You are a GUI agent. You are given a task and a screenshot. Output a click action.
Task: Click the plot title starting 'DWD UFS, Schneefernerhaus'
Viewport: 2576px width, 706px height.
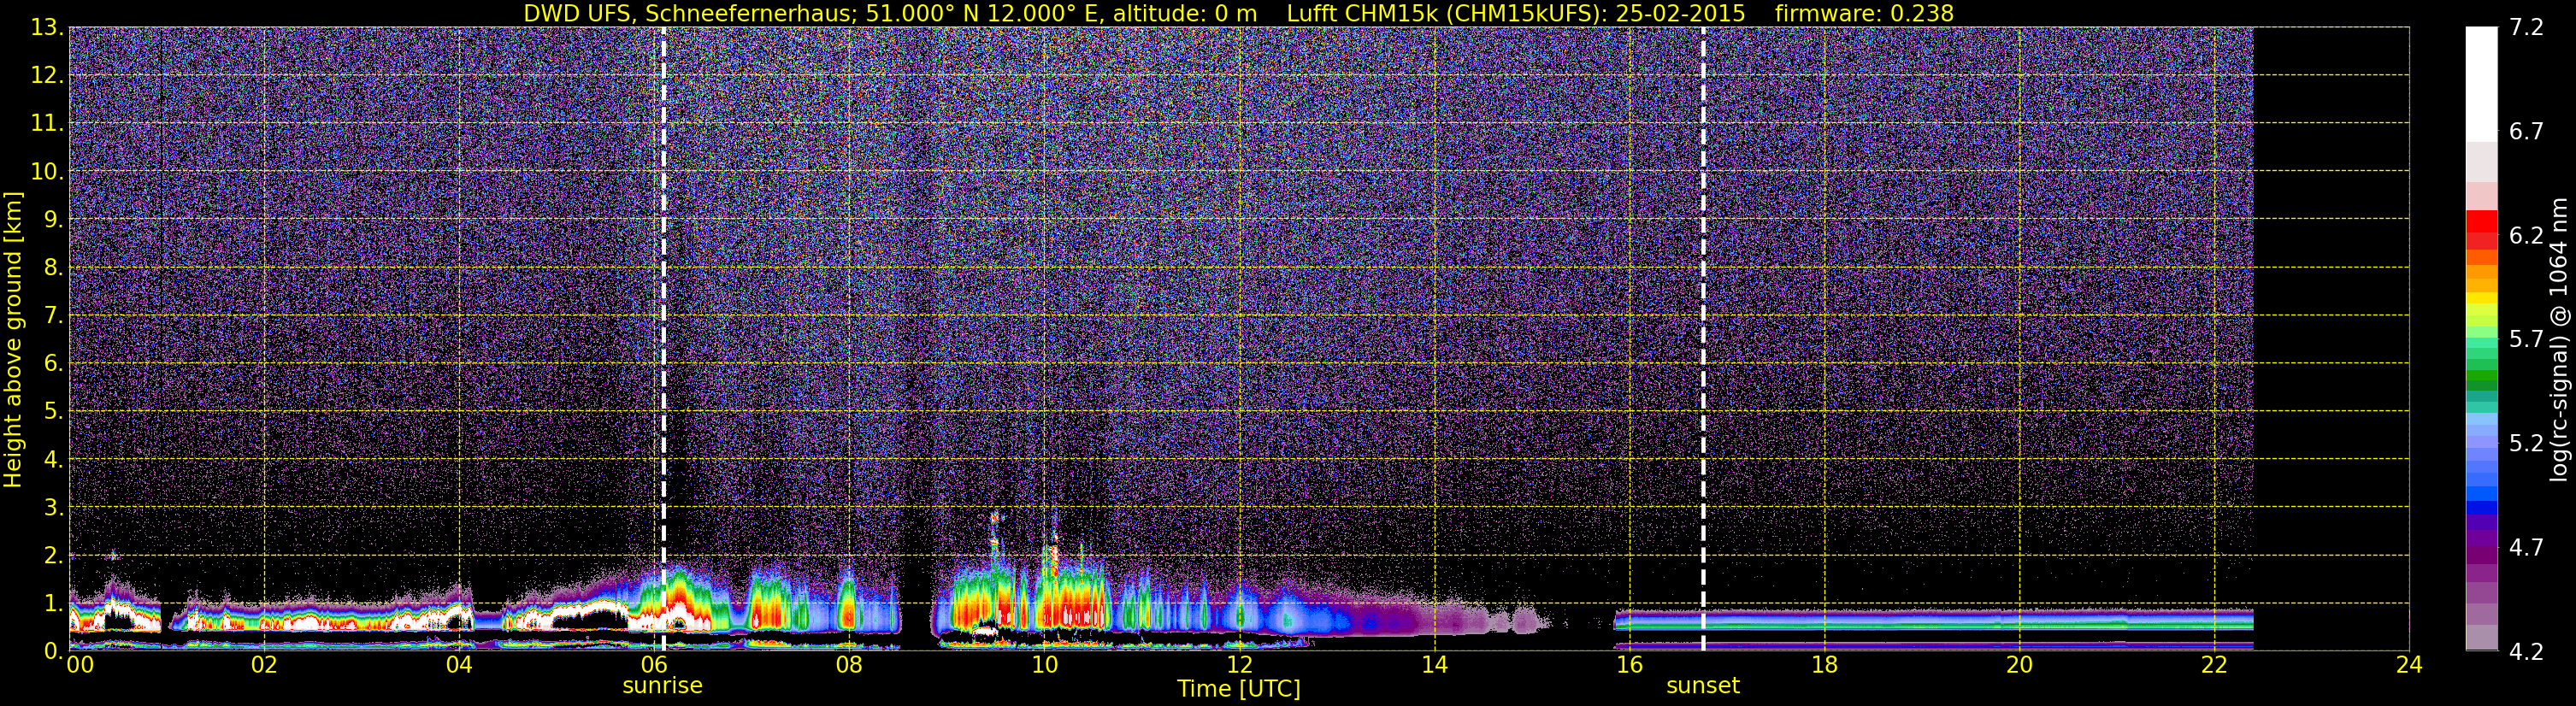1238,13
